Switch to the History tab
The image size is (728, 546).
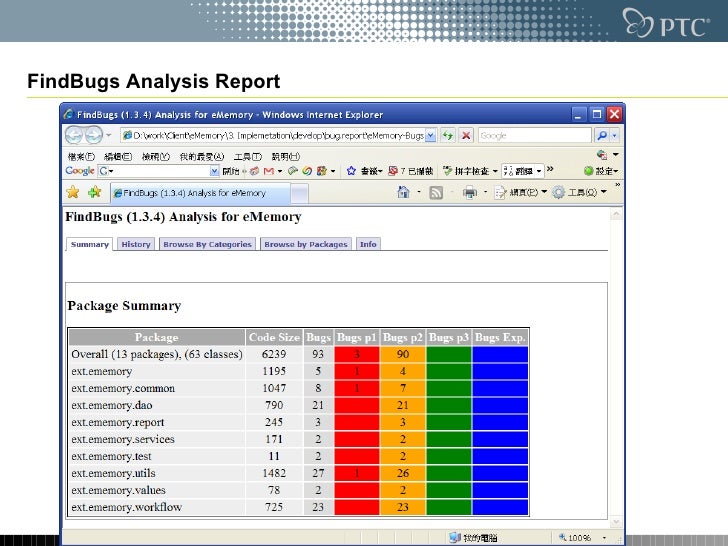[135, 244]
